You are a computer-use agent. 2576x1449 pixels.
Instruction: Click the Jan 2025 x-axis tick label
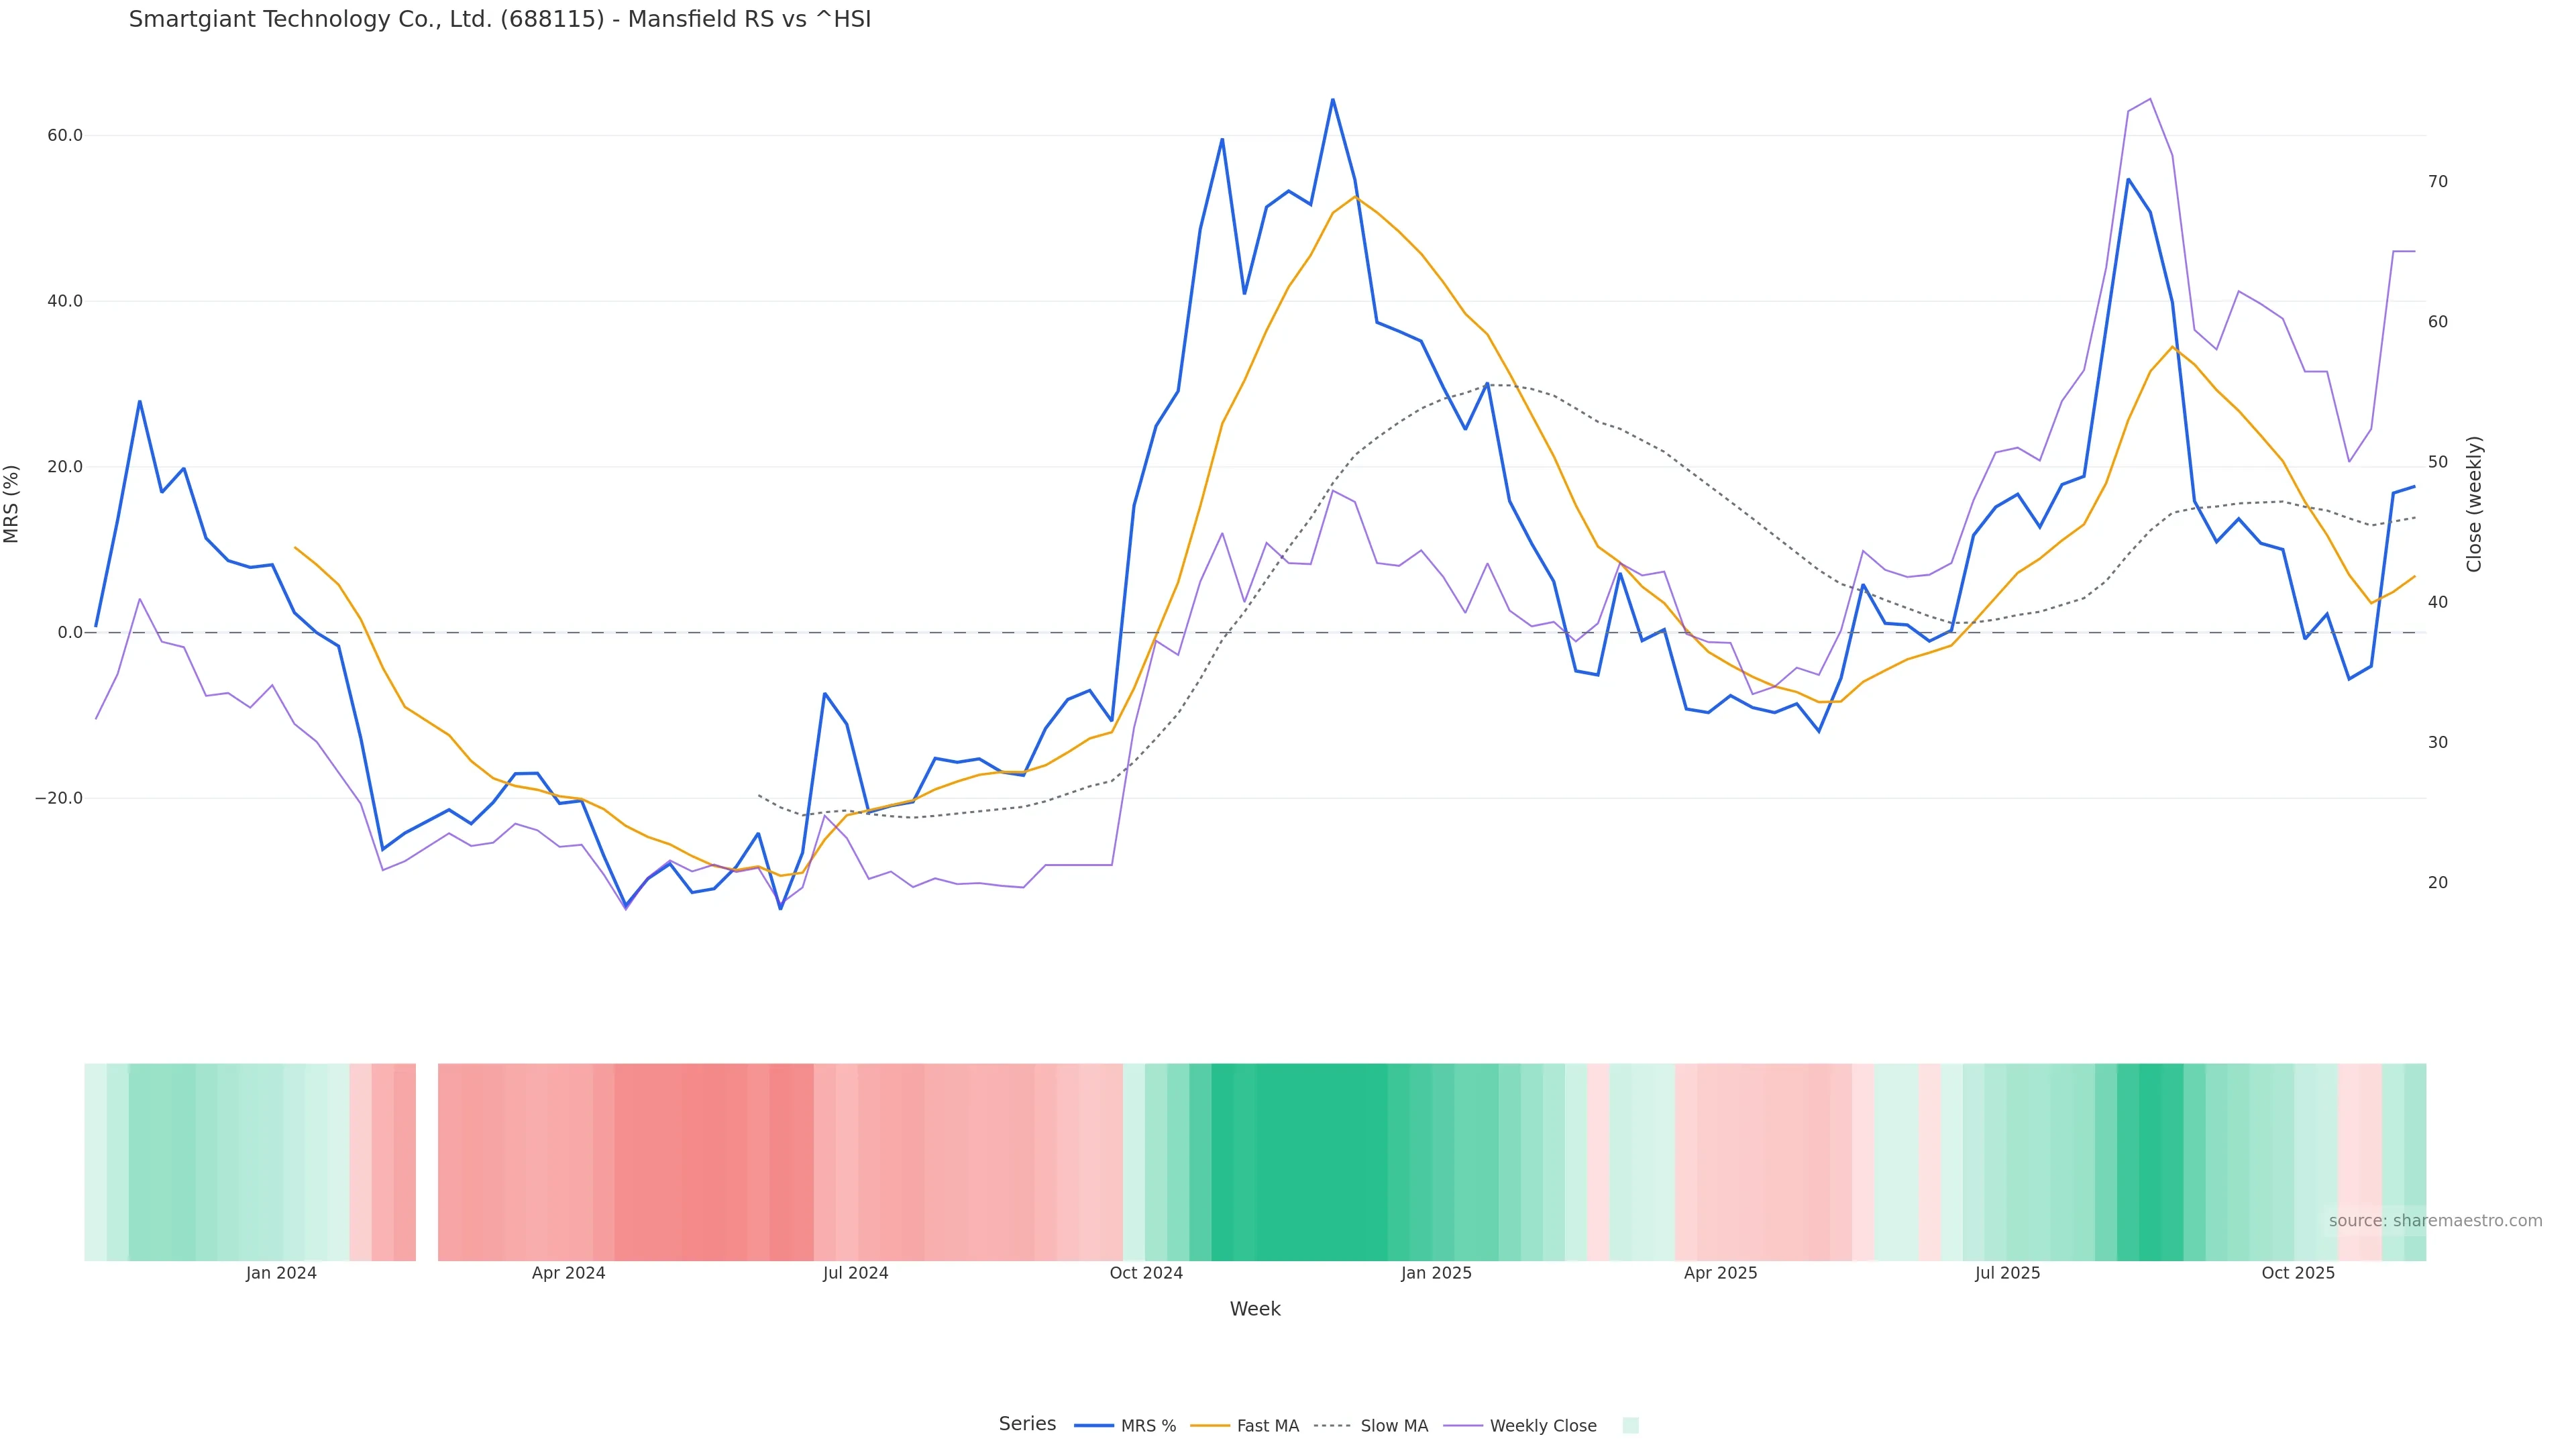pos(1436,1274)
